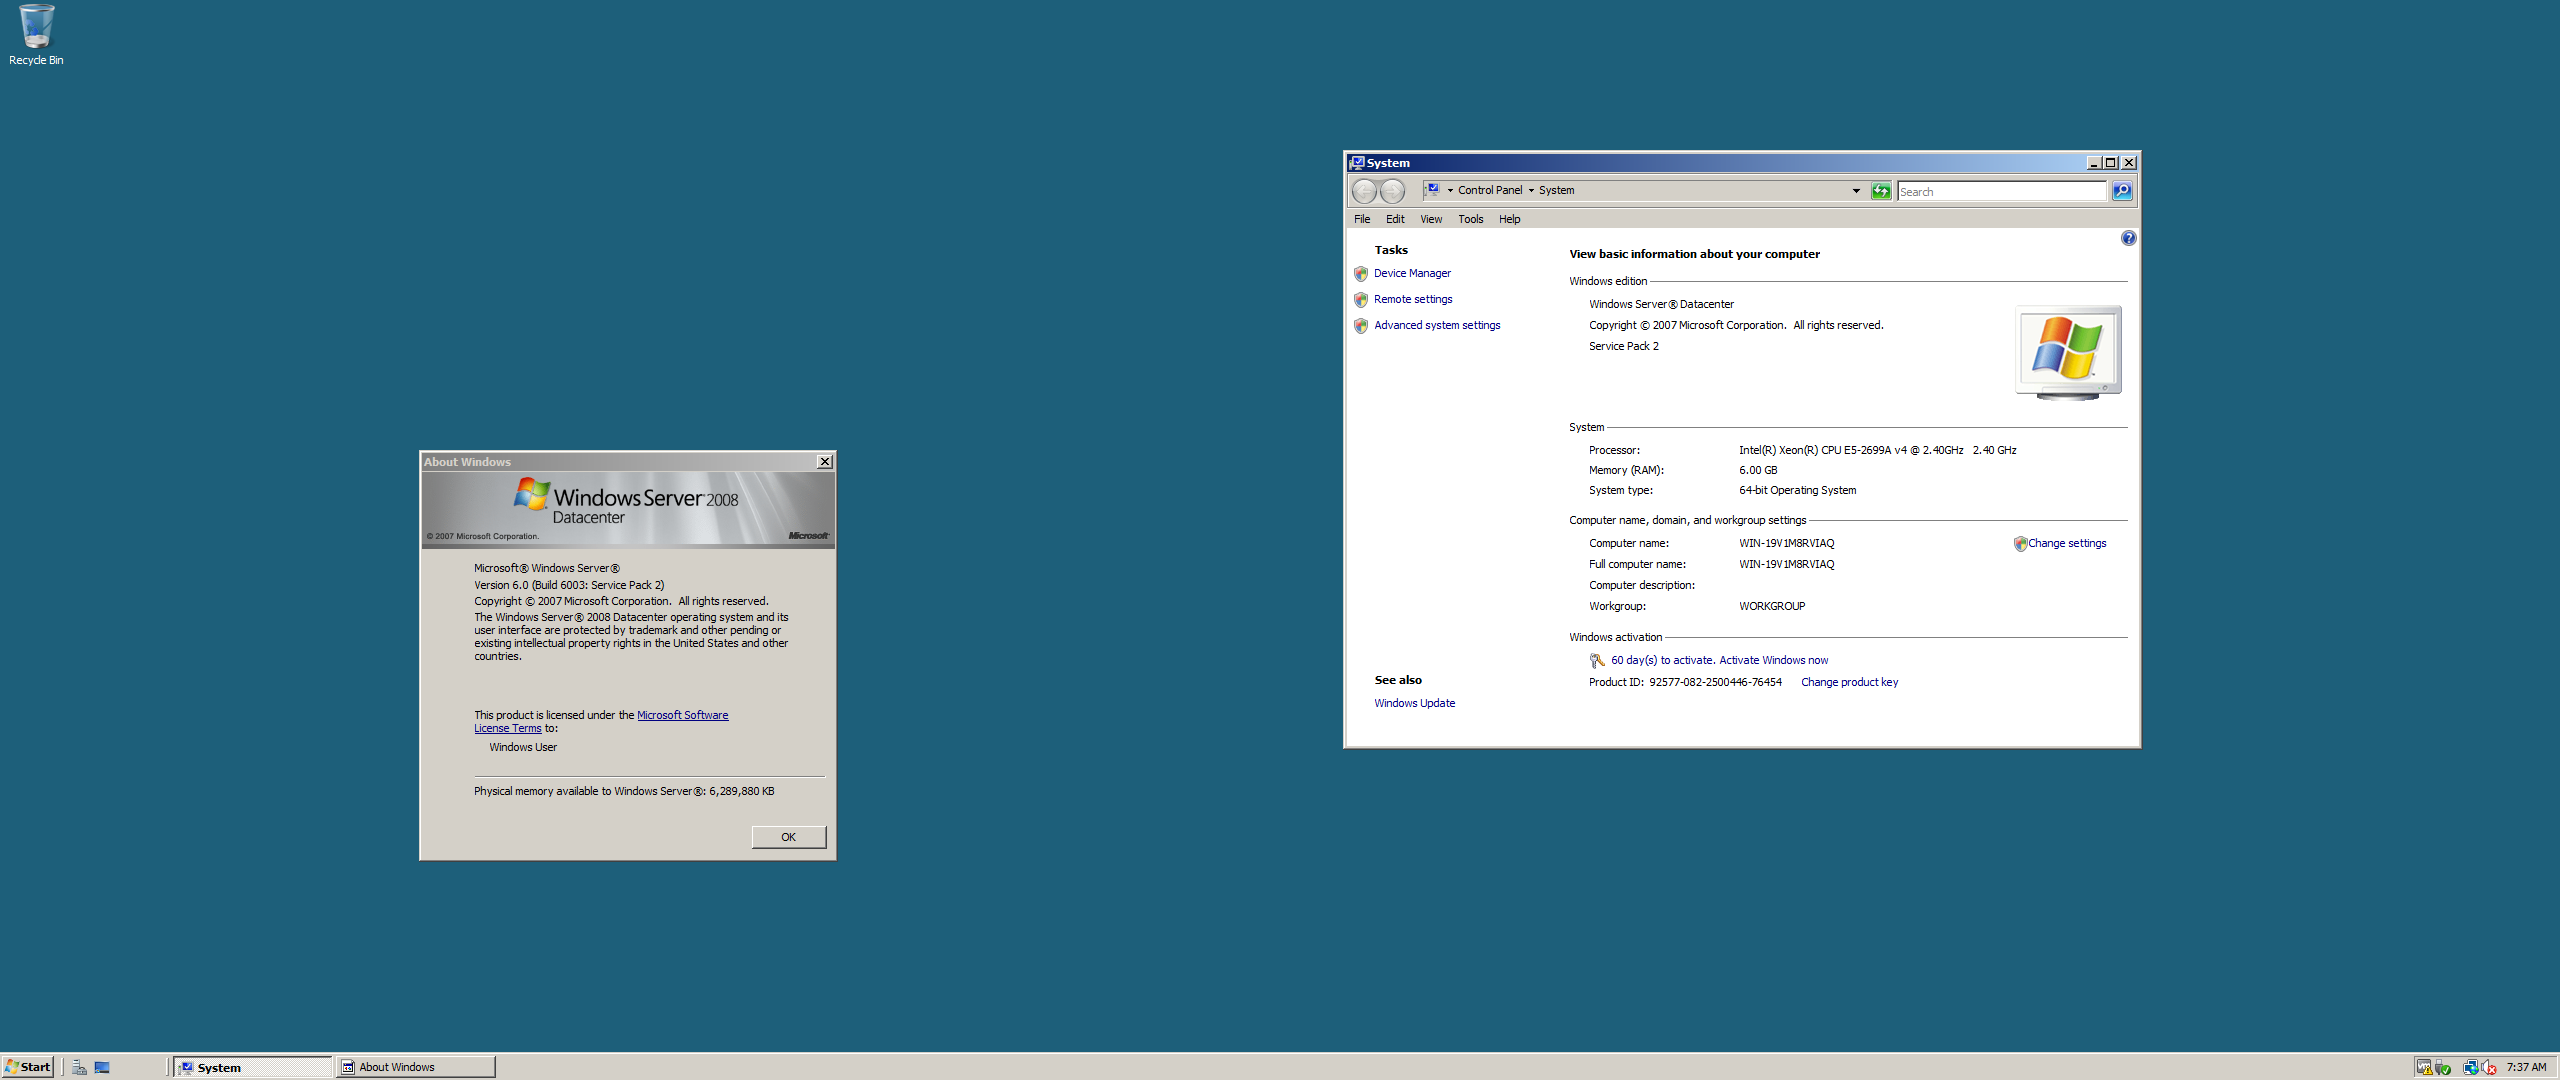
Task: Expand the address bar history dropdown arrow
Action: 1856,191
